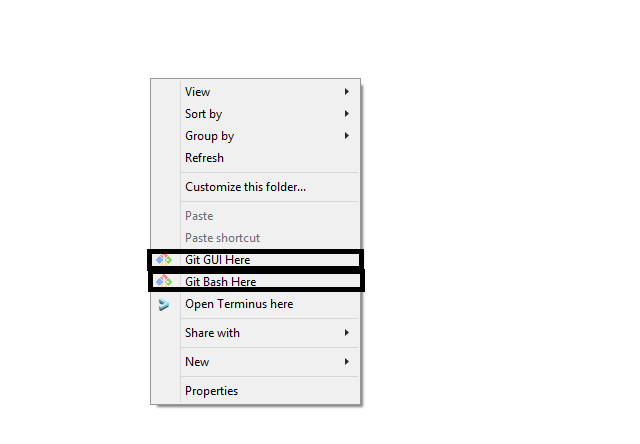The height and width of the screenshot is (444, 640).
Task: Select Open Terminus here text
Action: pos(239,304)
